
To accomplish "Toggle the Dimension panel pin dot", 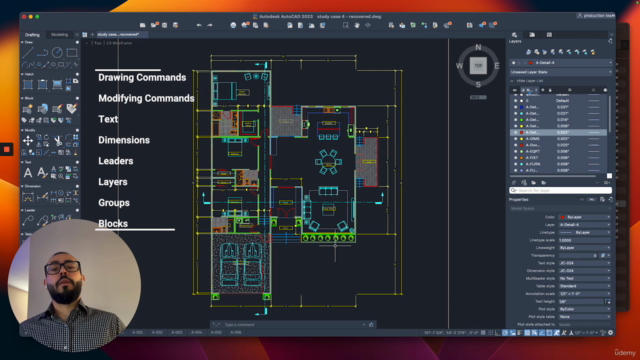I will [77, 186].
